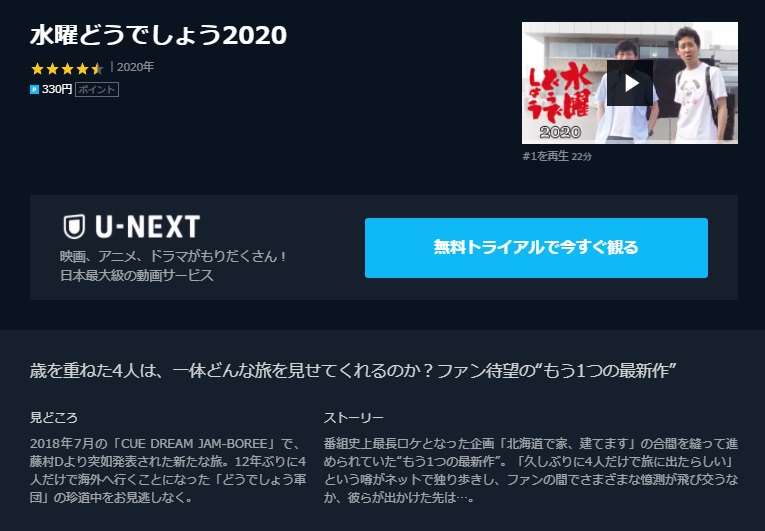The image size is (765, 531).
Task: Open the 水曜どうでしょう2020 title heading
Action: 158,36
